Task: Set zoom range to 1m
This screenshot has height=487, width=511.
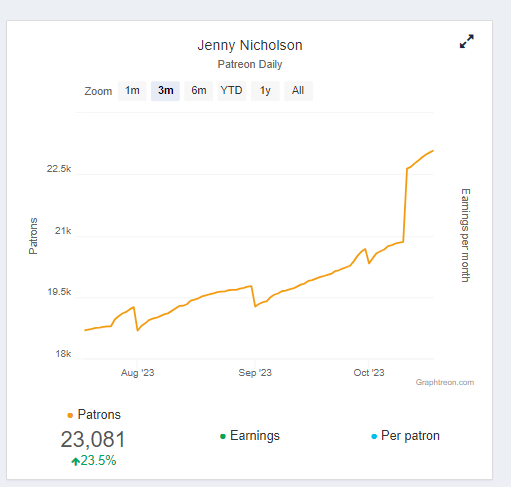Action: [x=132, y=91]
